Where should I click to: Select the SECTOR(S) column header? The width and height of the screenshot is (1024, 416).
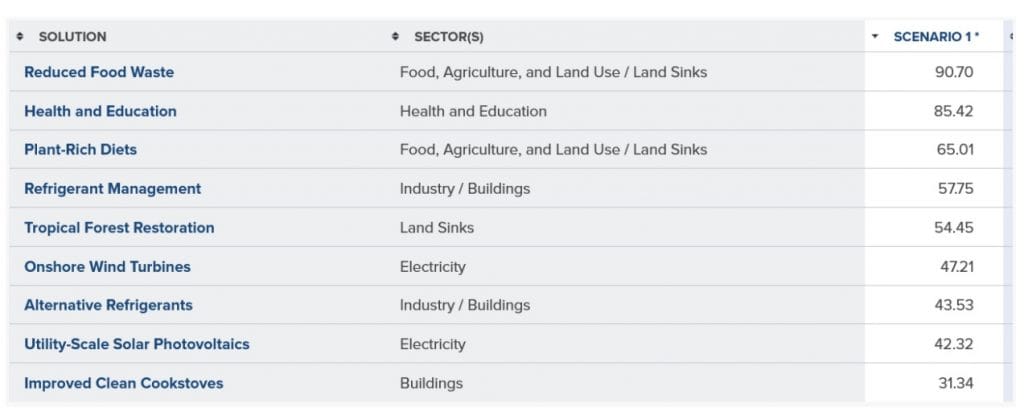pos(449,37)
